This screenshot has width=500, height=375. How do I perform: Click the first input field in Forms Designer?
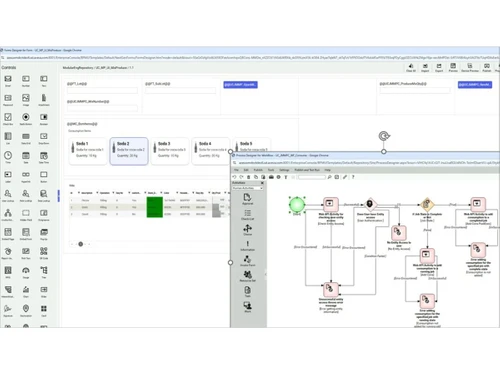pyautogui.click(x=102, y=90)
